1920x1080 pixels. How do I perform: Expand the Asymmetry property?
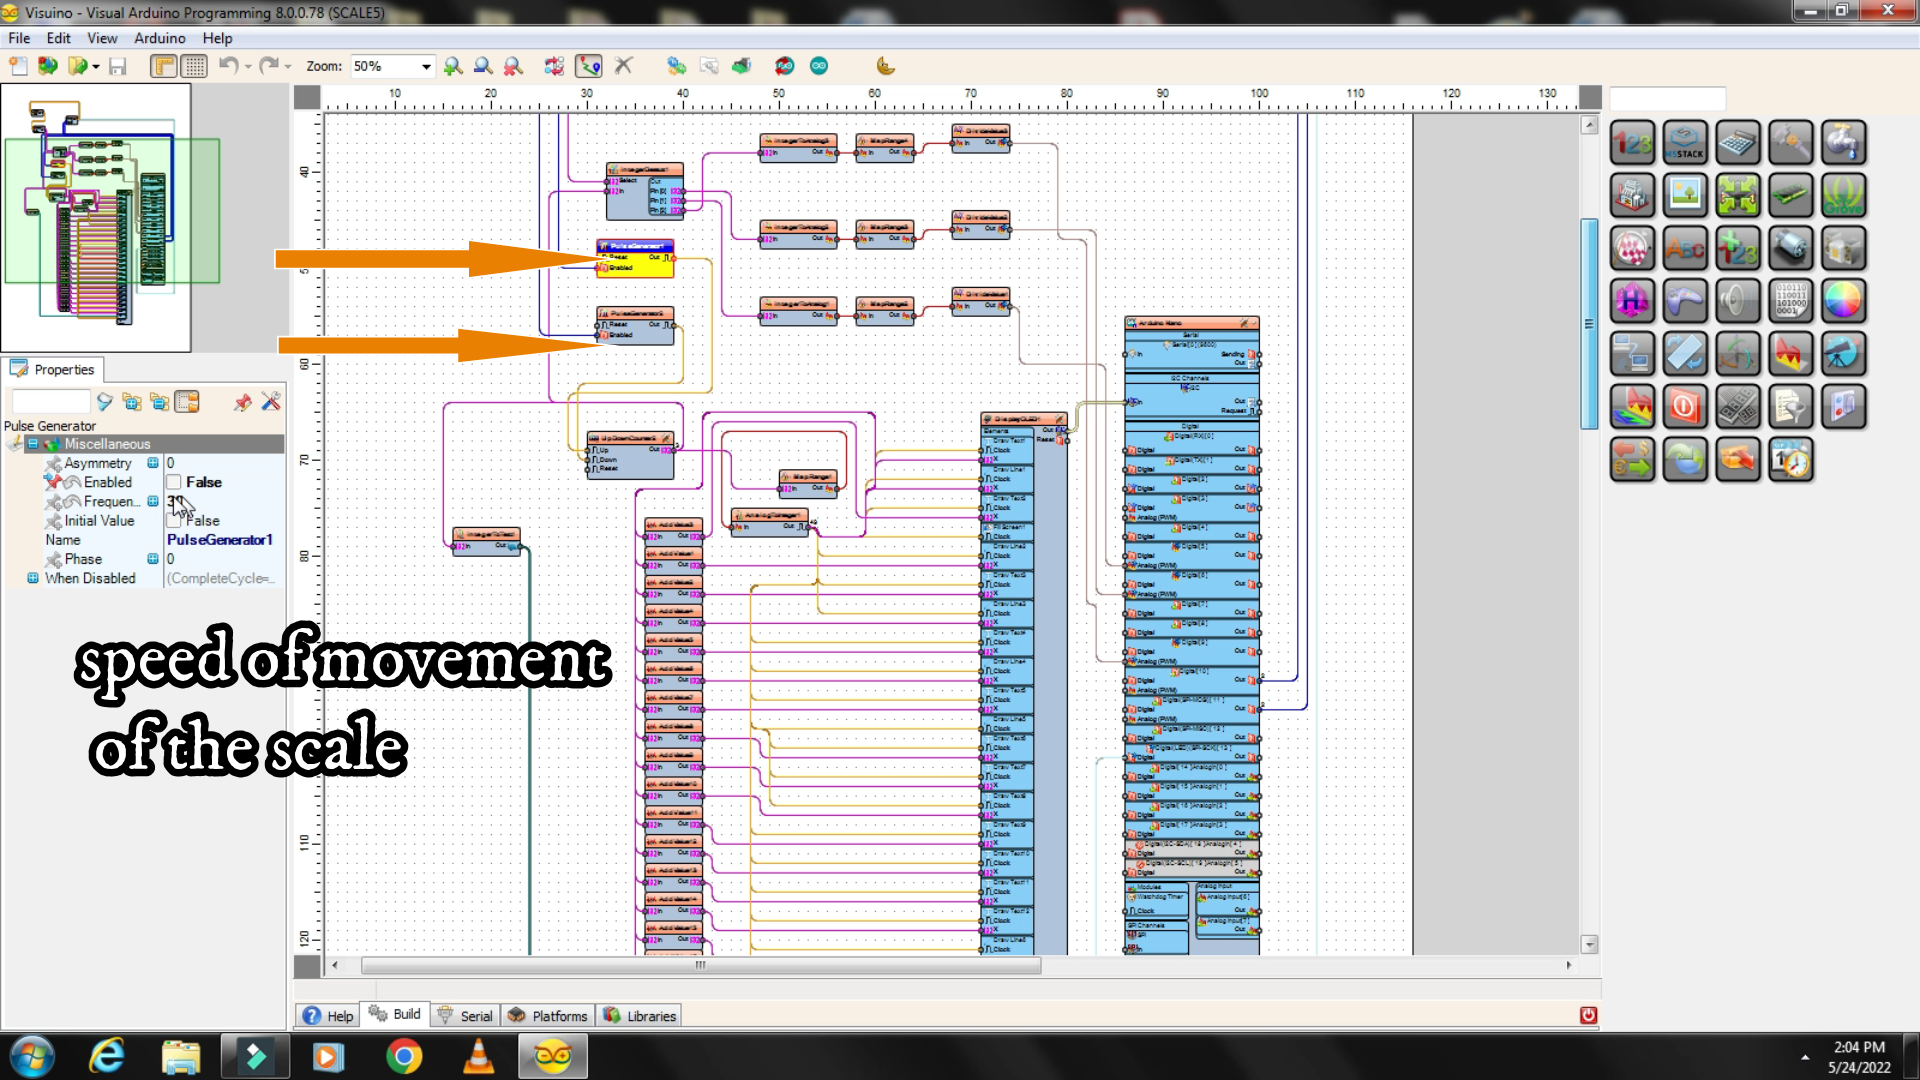pyautogui.click(x=153, y=463)
